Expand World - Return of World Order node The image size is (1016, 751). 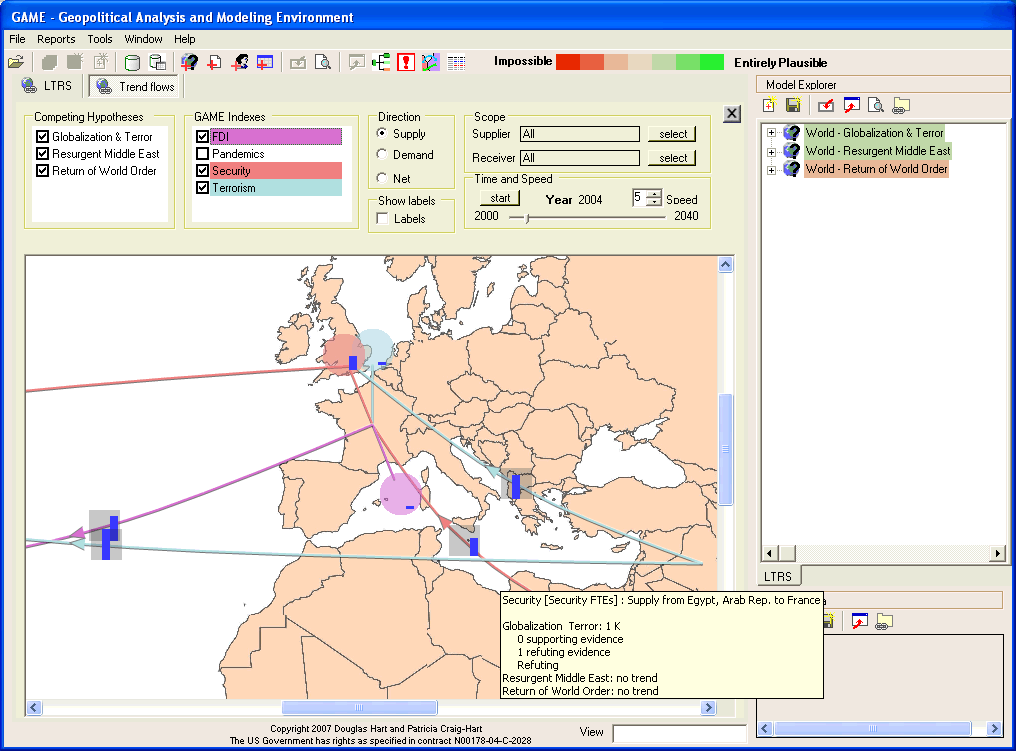click(771, 170)
